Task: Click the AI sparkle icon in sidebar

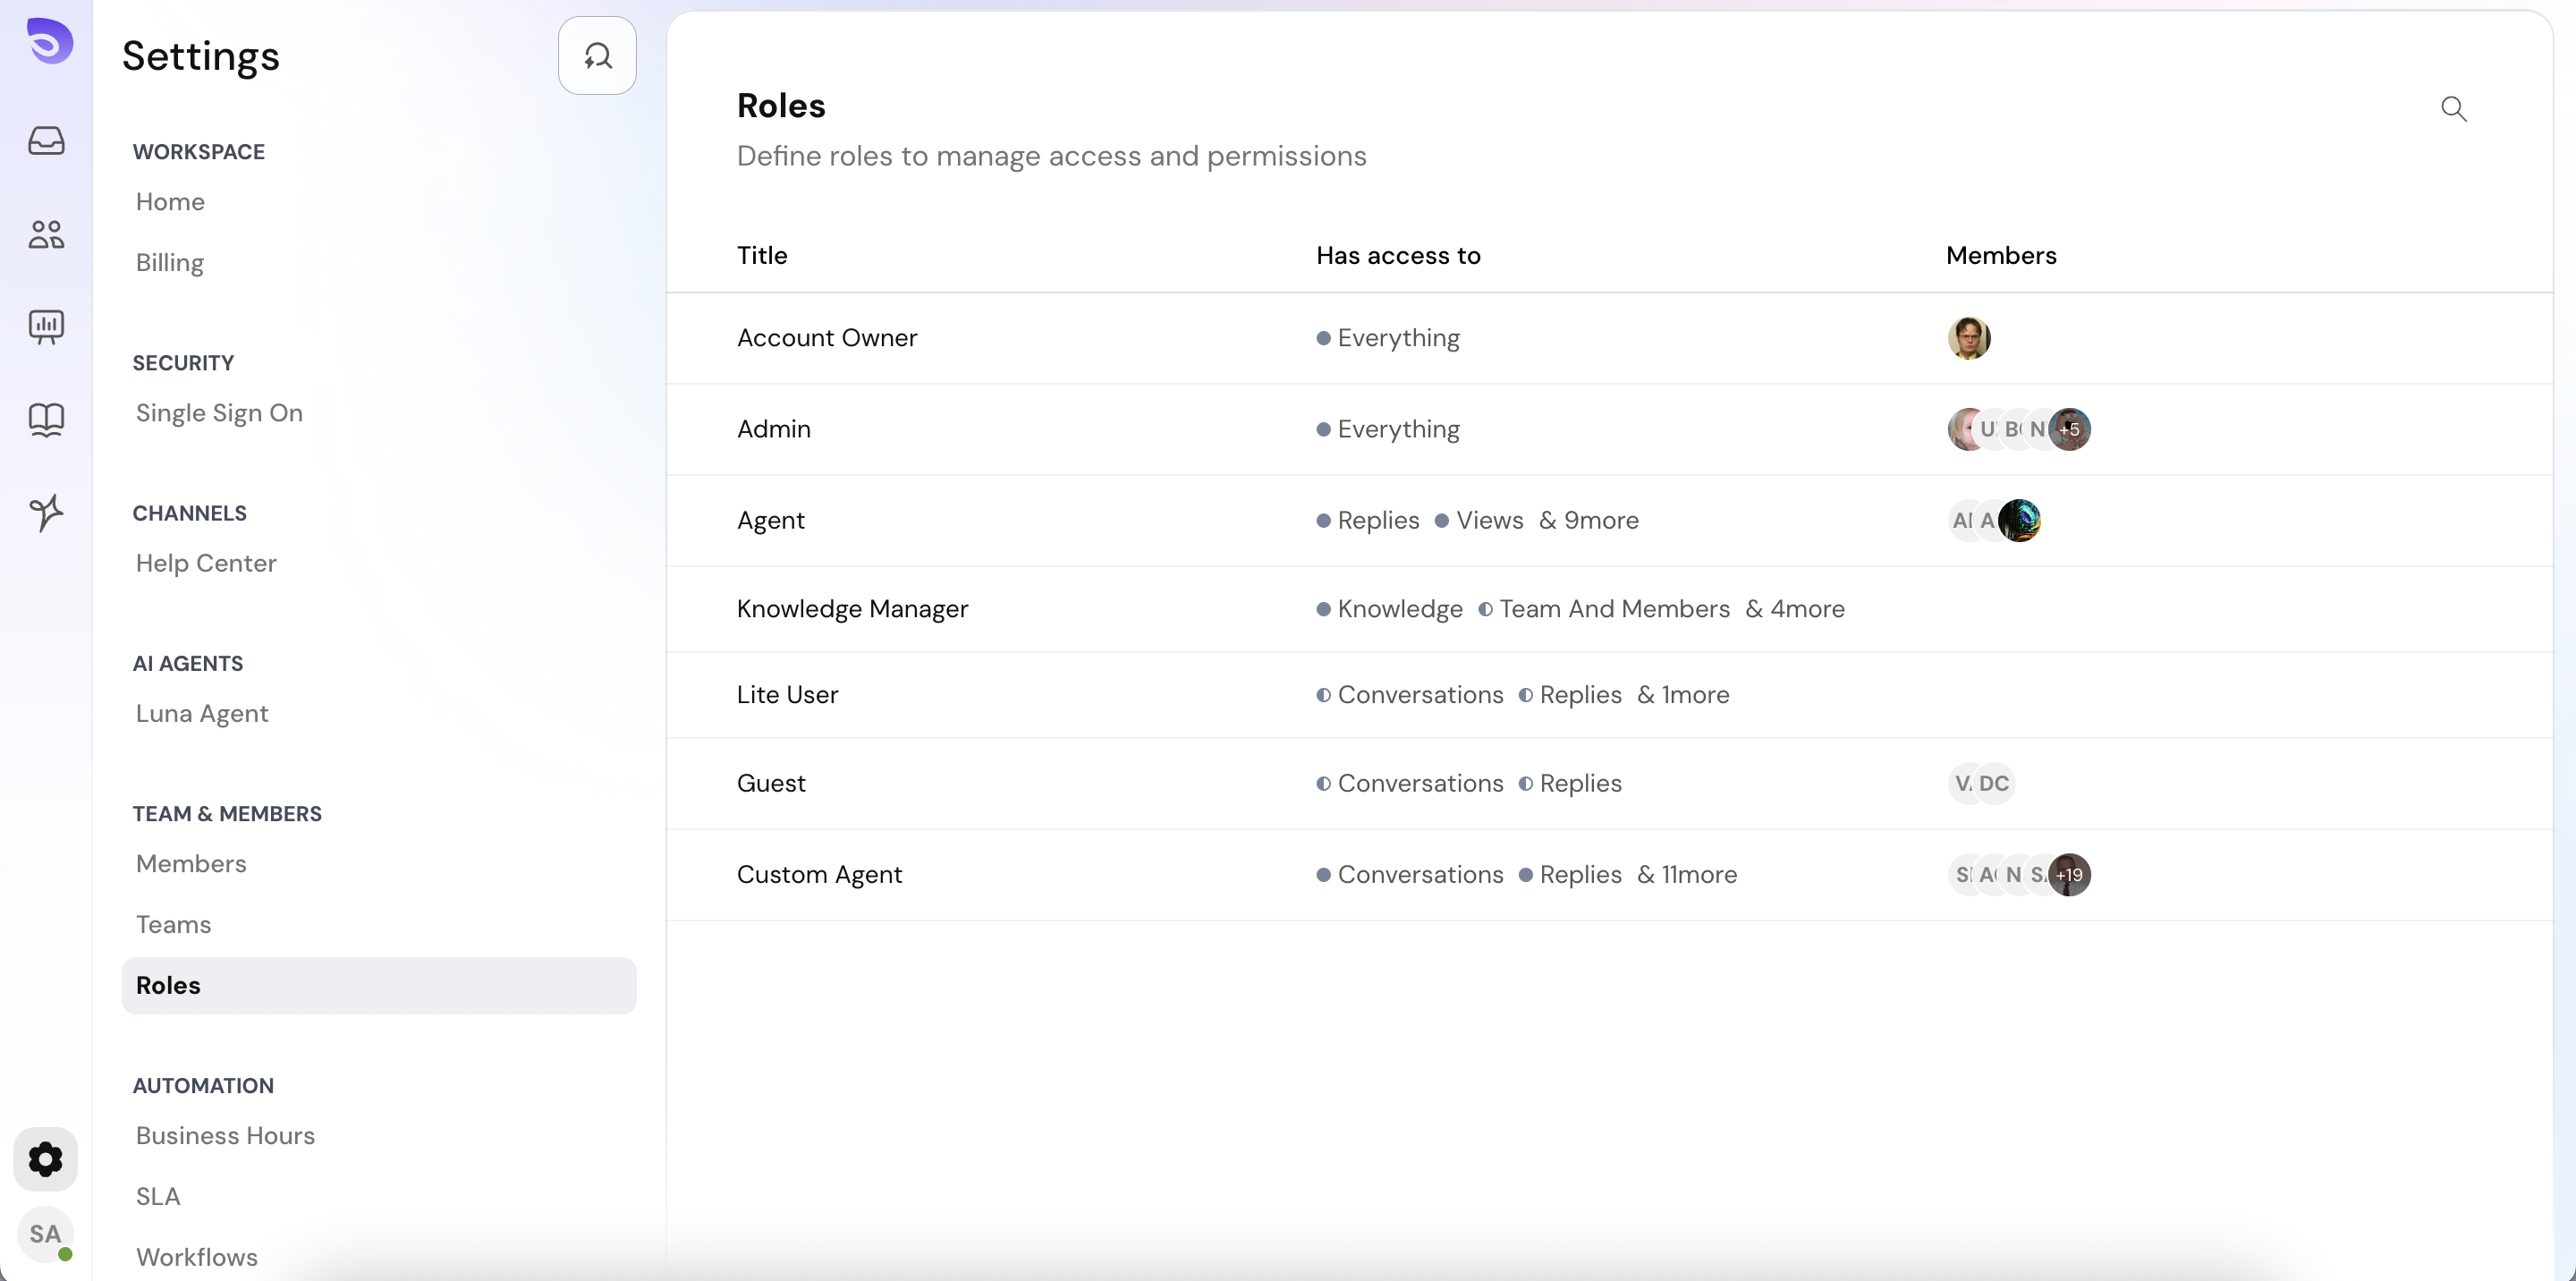Action: click(46, 512)
